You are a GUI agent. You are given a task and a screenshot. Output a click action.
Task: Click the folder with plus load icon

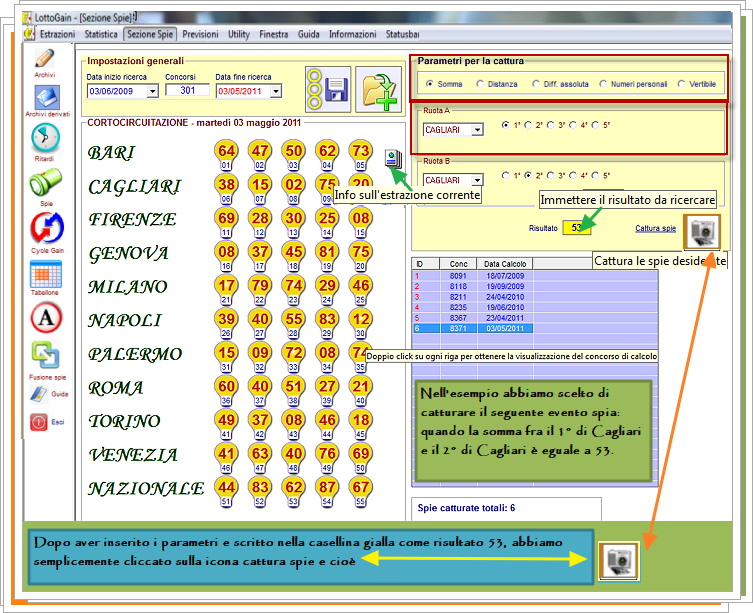[x=378, y=89]
